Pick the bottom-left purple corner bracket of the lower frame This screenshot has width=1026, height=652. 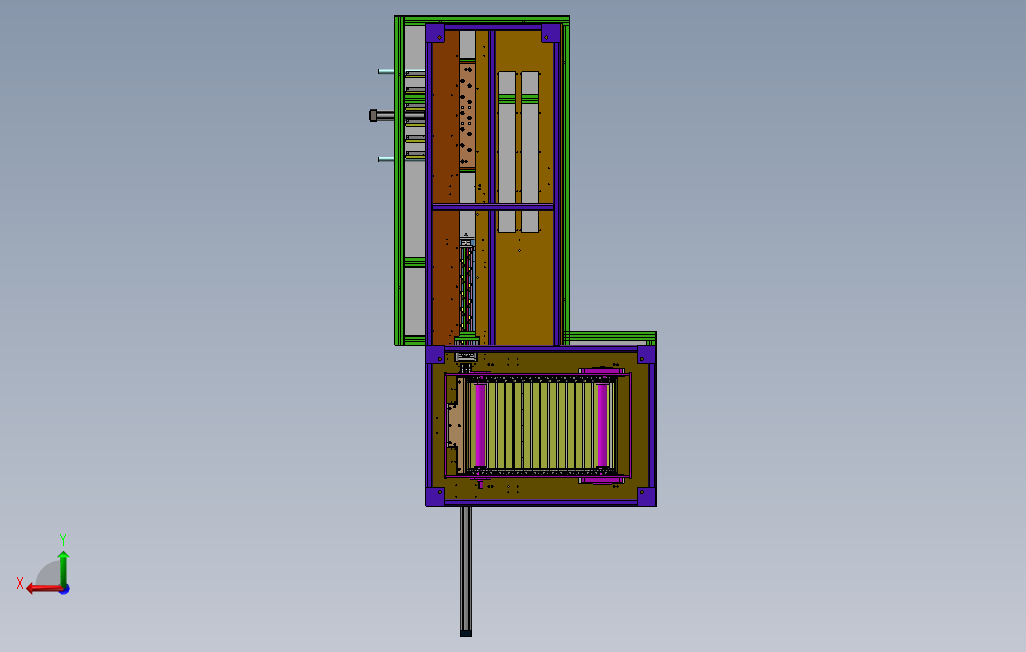435,496
